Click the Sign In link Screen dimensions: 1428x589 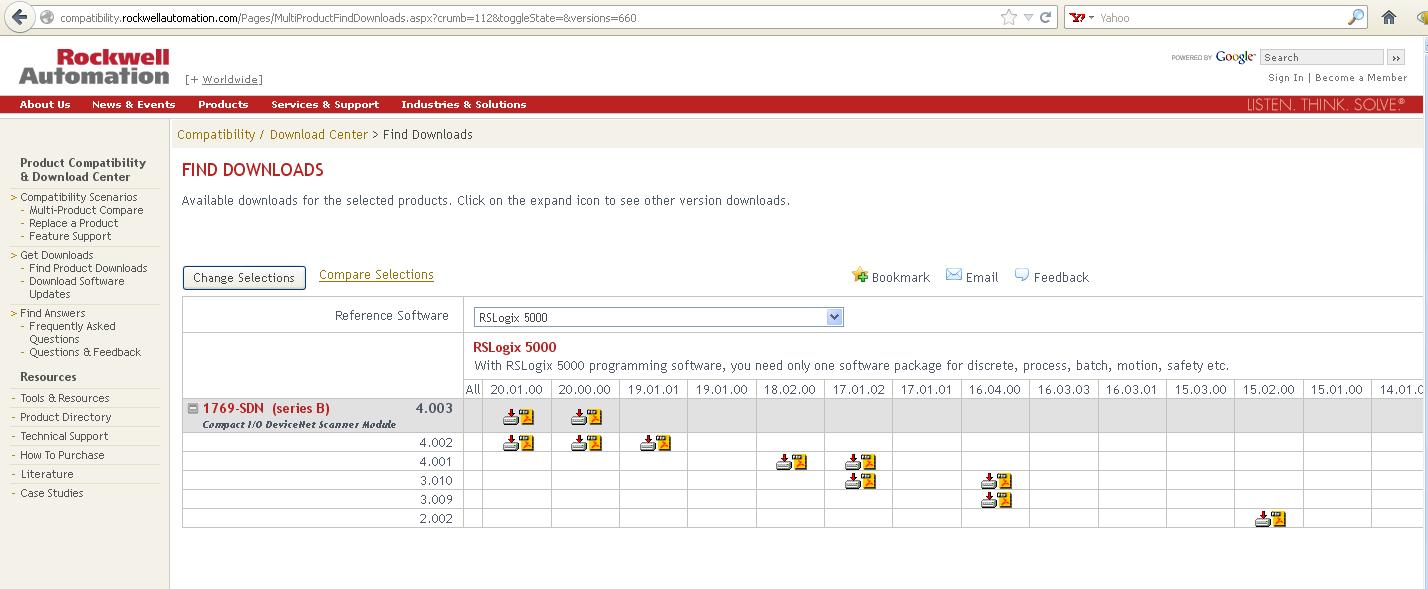(1286, 78)
